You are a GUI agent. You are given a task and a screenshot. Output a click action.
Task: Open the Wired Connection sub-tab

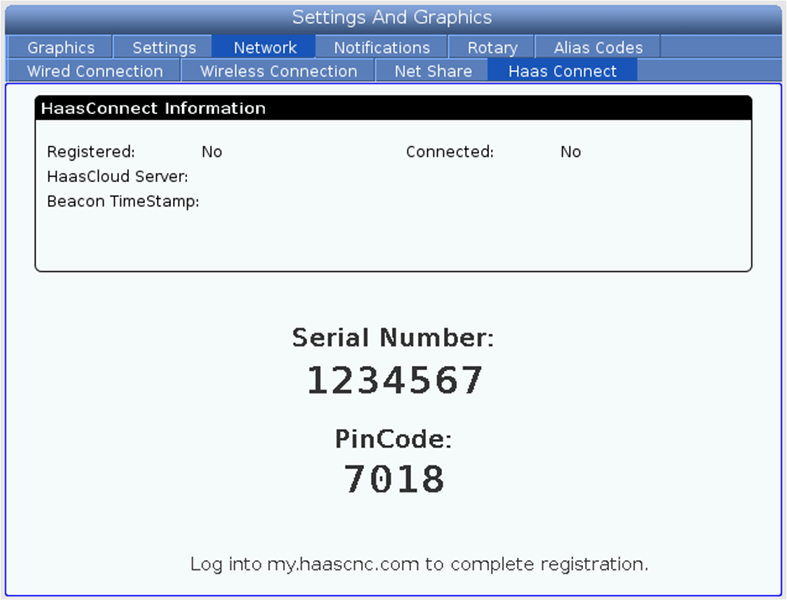coord(94,71)
